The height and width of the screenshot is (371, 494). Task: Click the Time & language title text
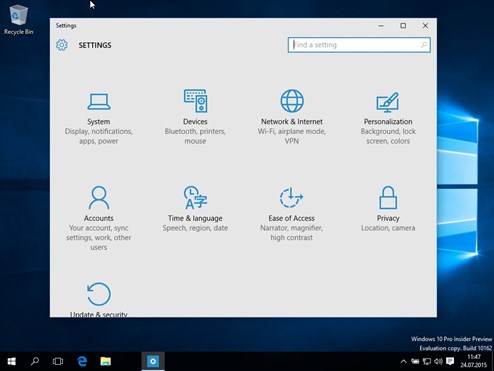coord(195,218)
